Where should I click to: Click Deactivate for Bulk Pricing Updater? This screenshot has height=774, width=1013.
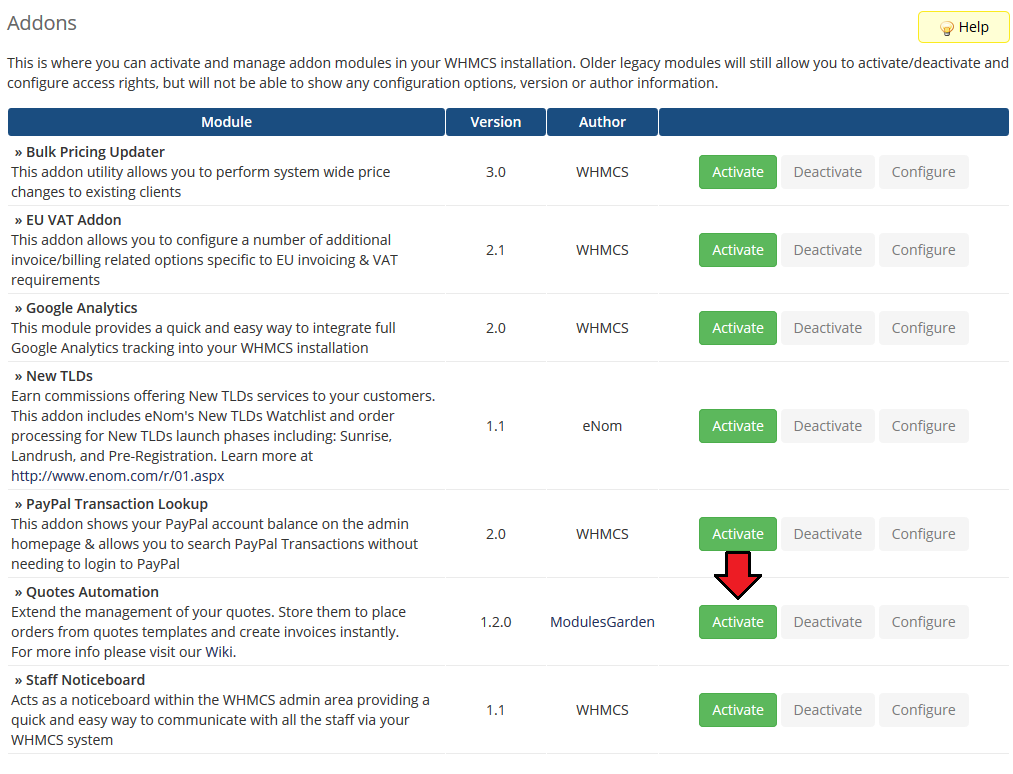828,172
